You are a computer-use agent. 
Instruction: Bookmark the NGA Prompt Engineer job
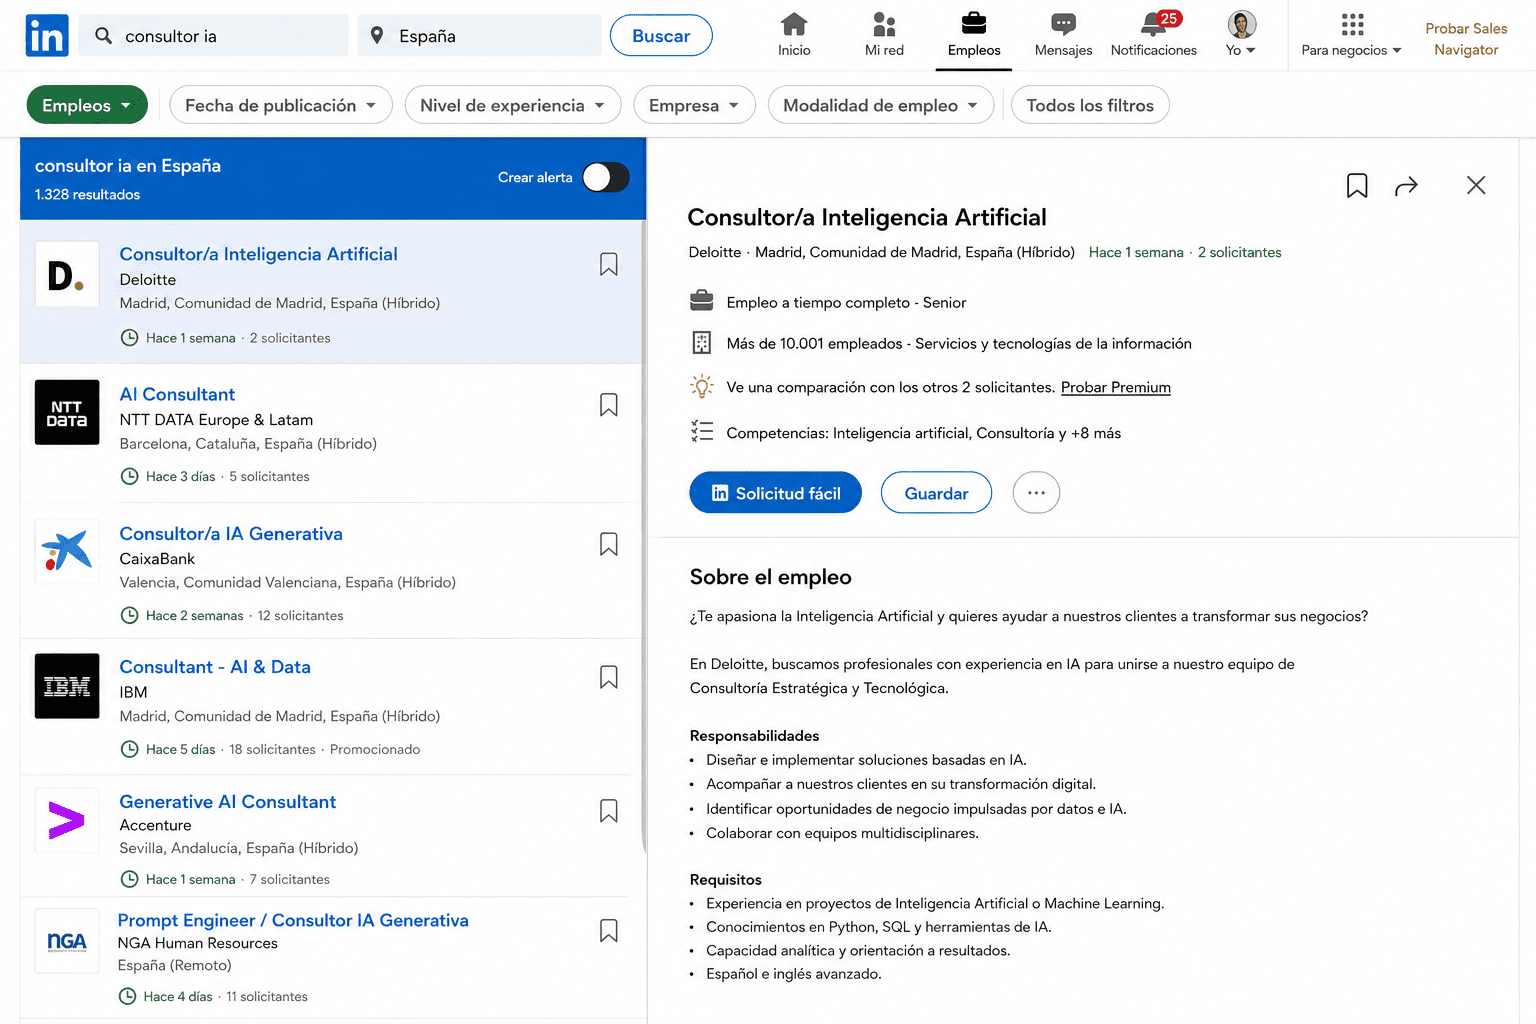(x=608, y=931)
